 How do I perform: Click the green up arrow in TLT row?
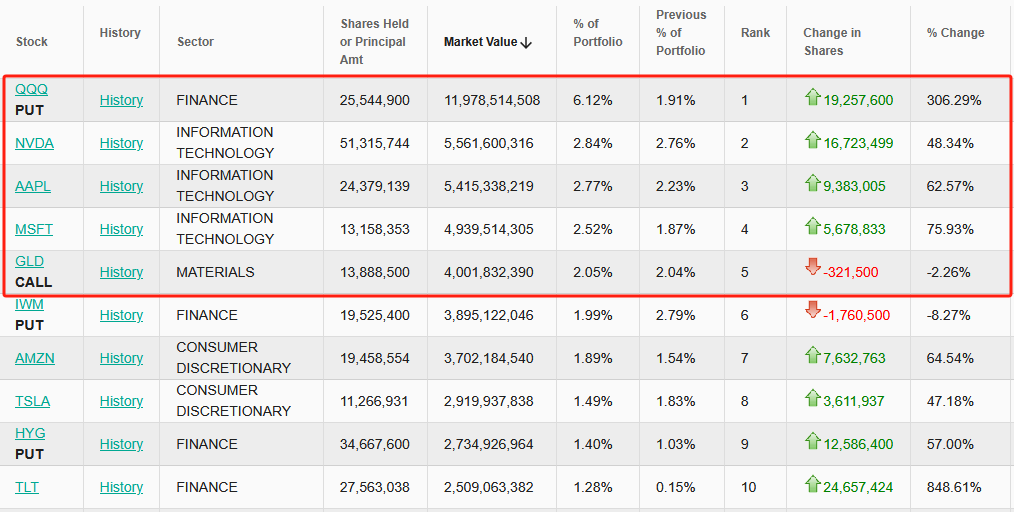click(x=812, y=484)
